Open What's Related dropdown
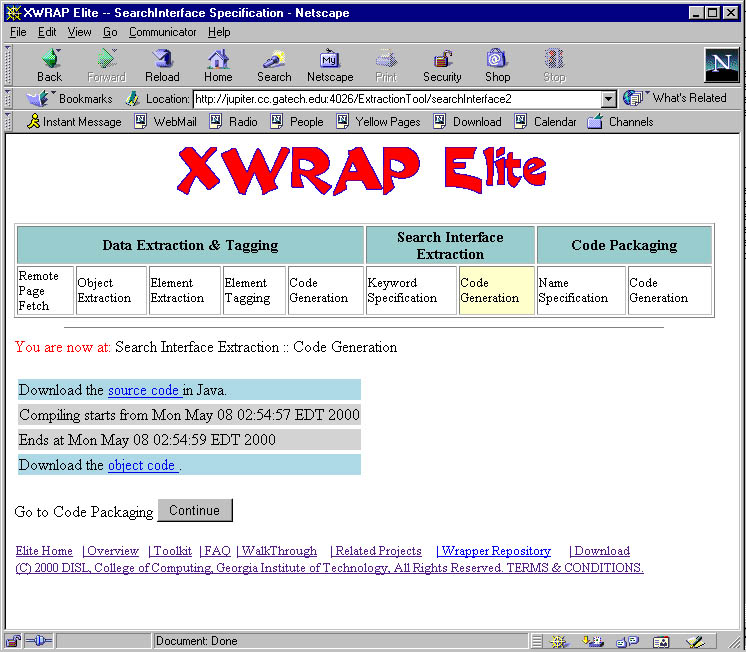This screenshot has width=746, height=652. tap(675, 98)
